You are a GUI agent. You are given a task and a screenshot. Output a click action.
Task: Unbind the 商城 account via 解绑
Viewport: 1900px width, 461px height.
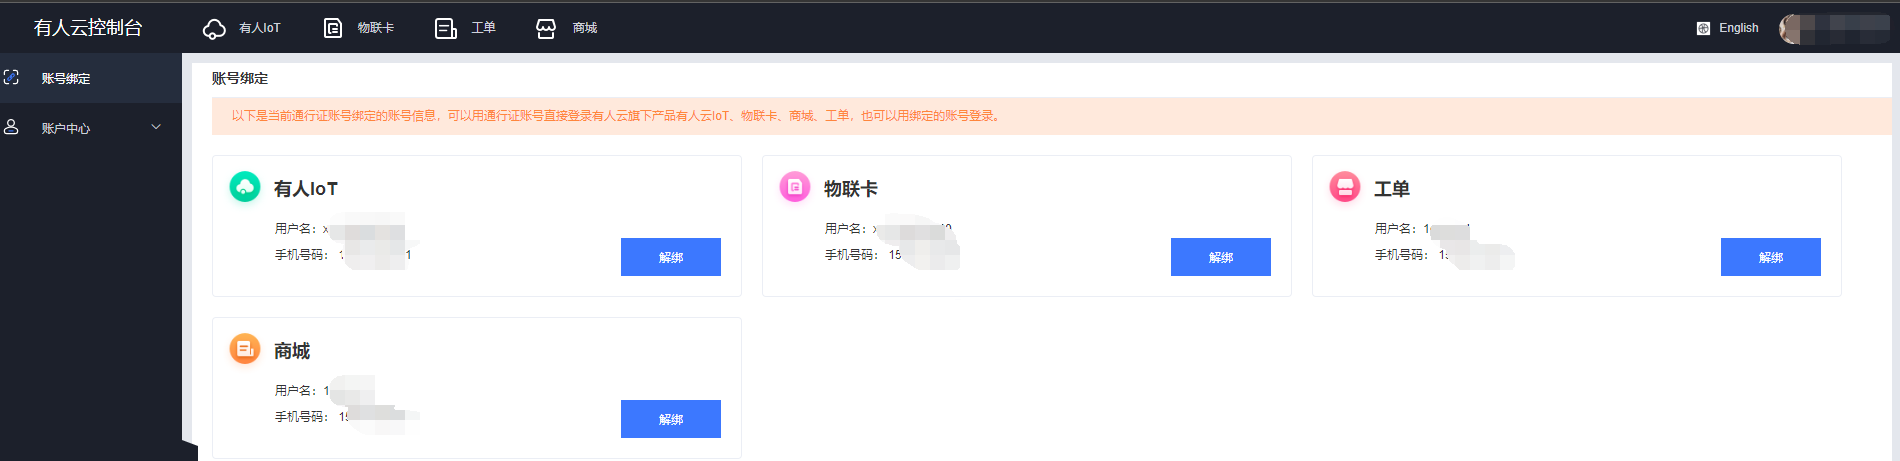tap(671, 419)
